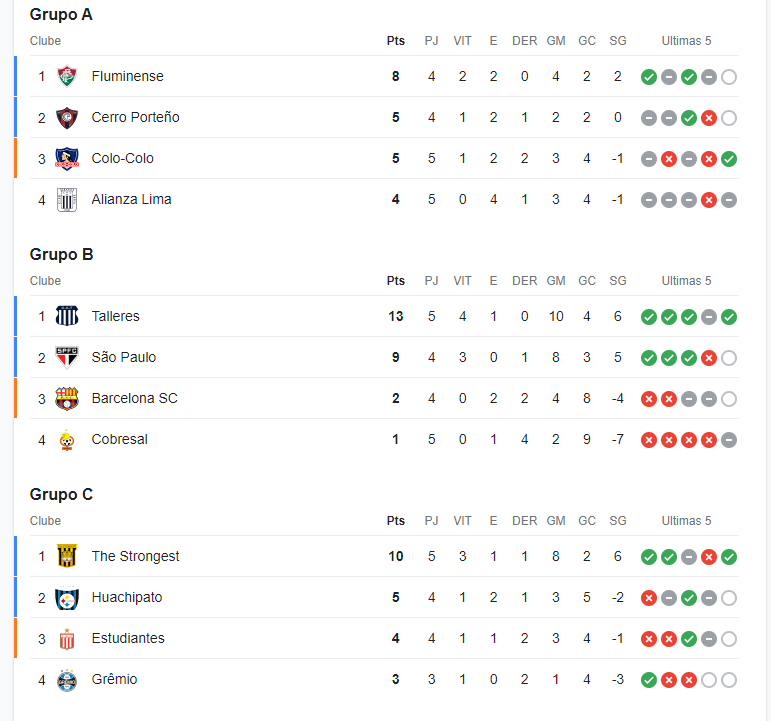Click the Grupo C heading
Screen dimensions: 771x721
pyautogui.click(x=61, y=494)
